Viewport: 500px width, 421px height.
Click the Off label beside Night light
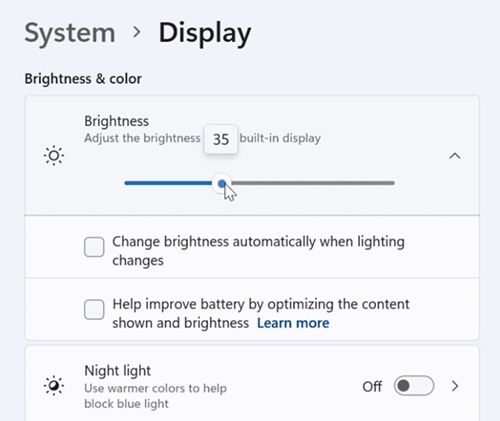pyautogui.click(x=372, y=387)
